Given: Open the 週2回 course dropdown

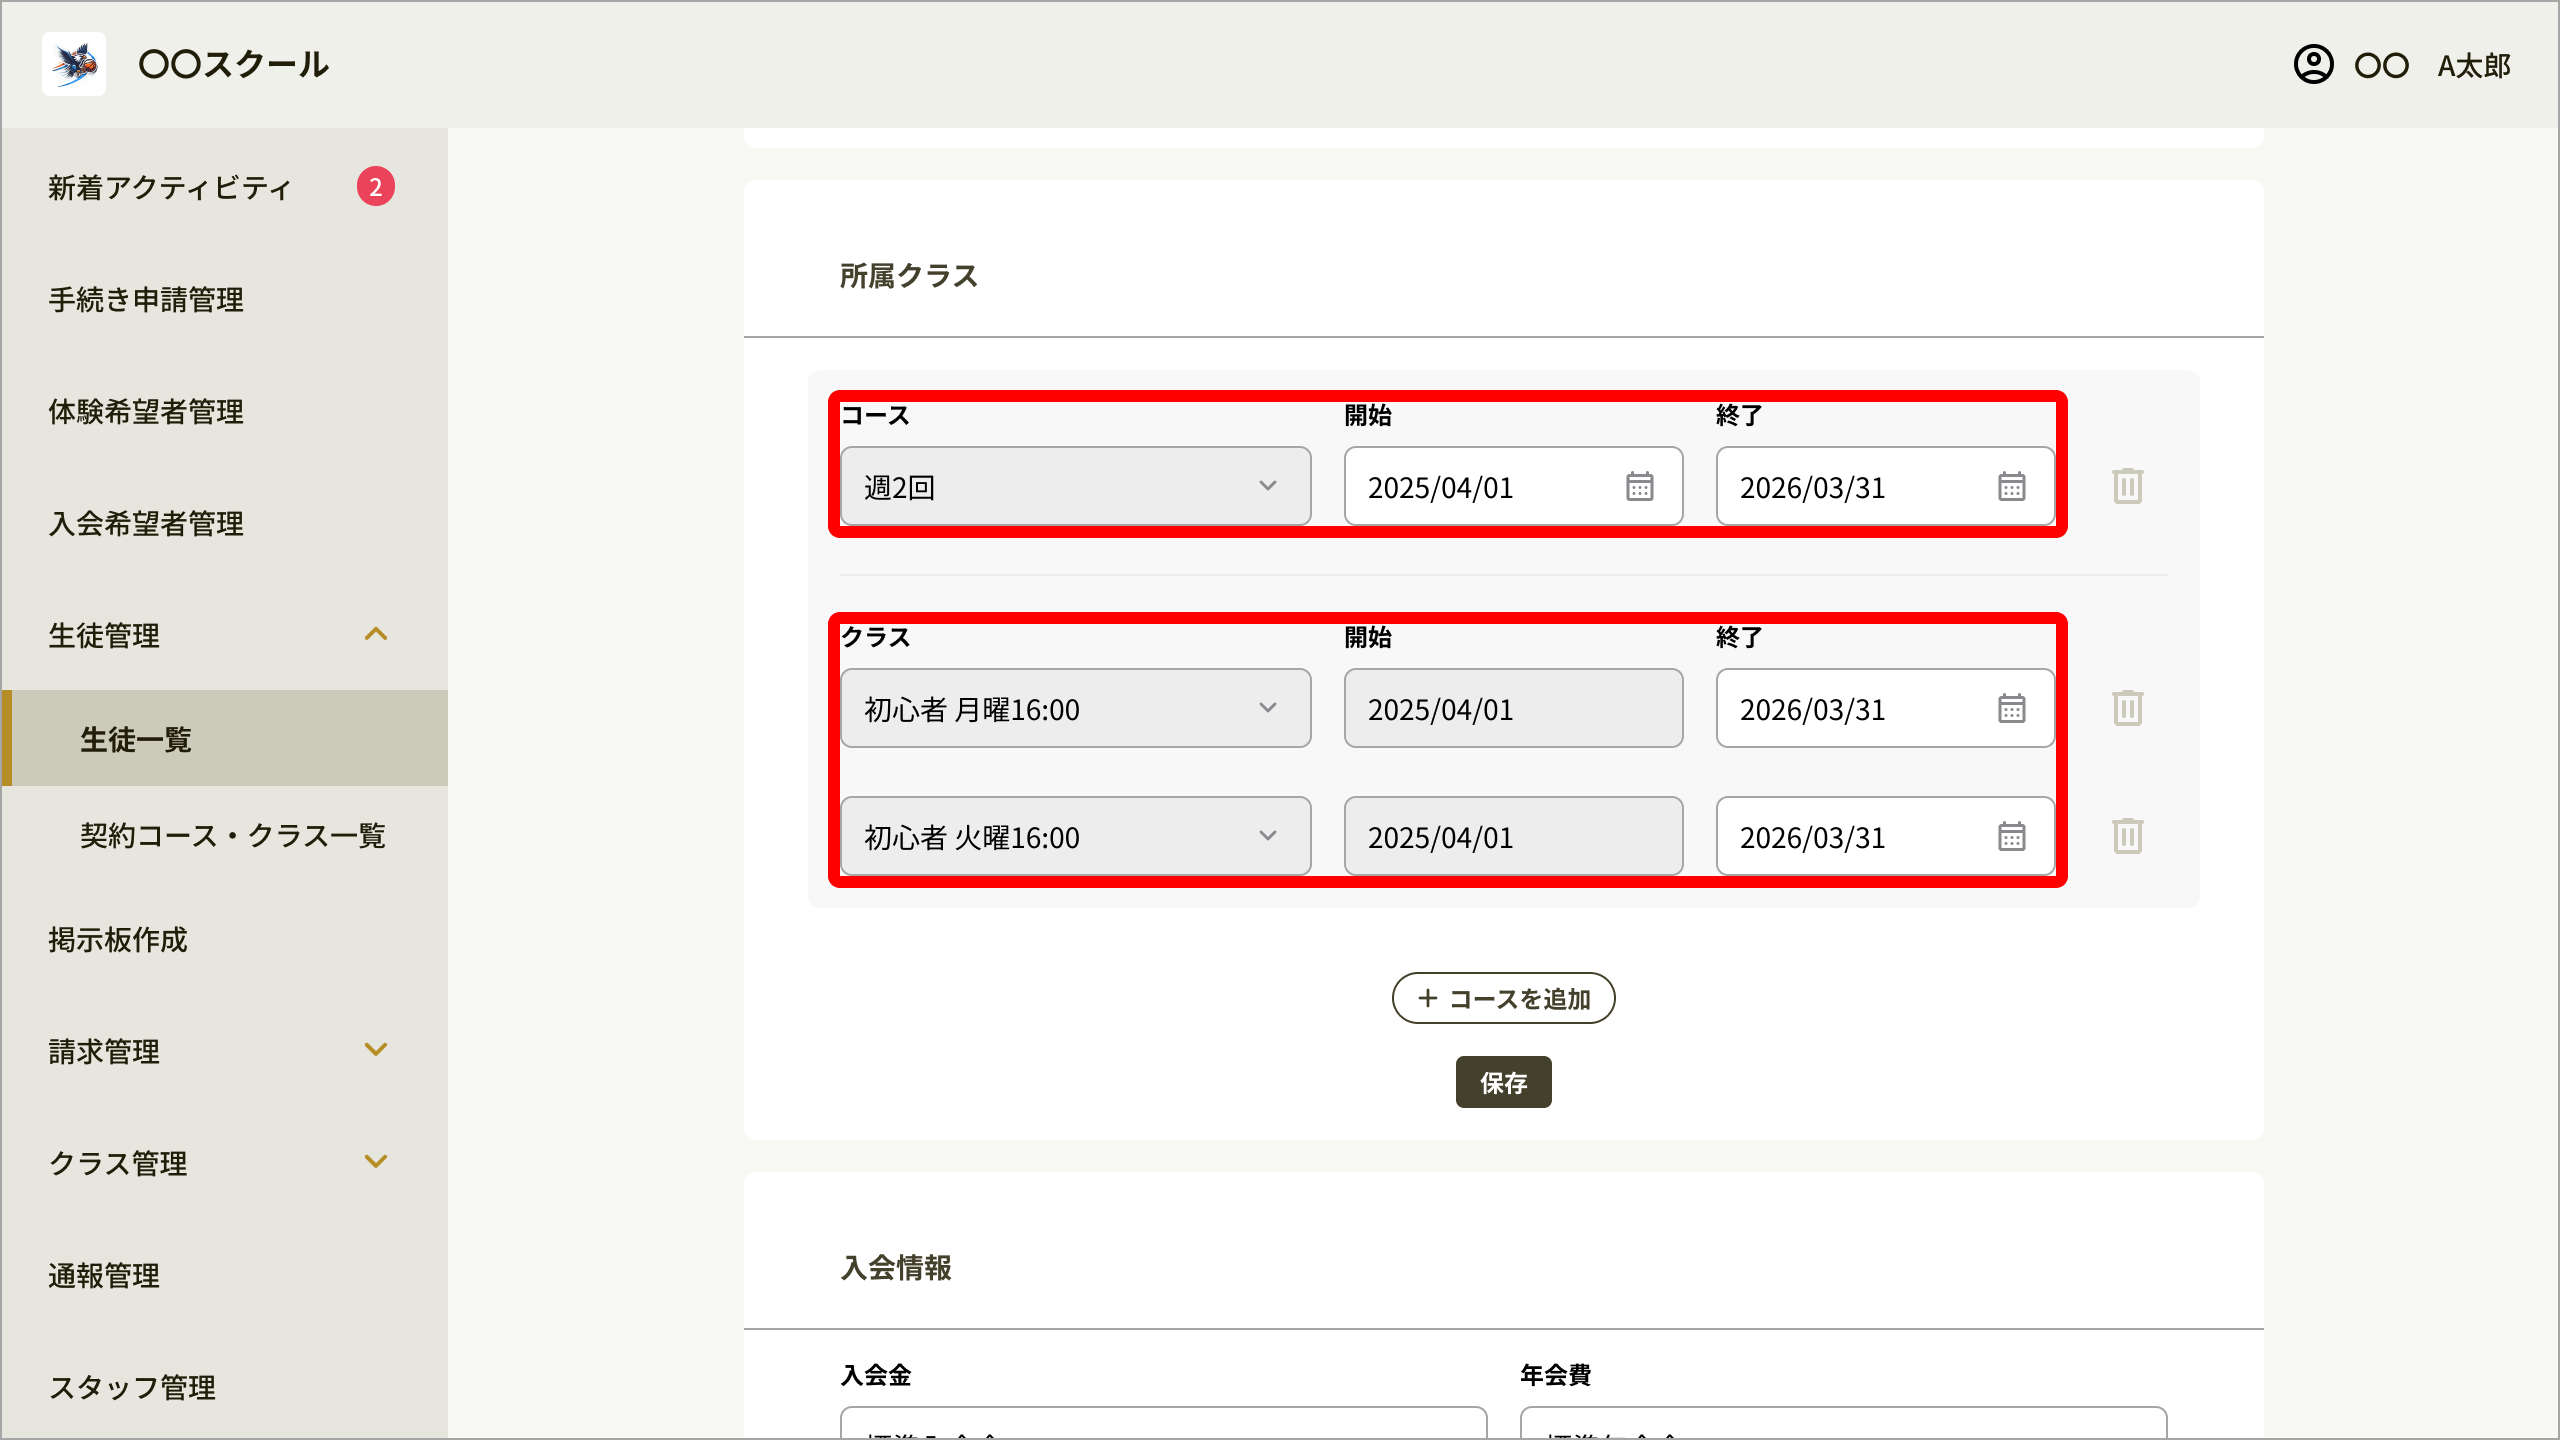Looking at the screenshot, I should pos(1076,487).
